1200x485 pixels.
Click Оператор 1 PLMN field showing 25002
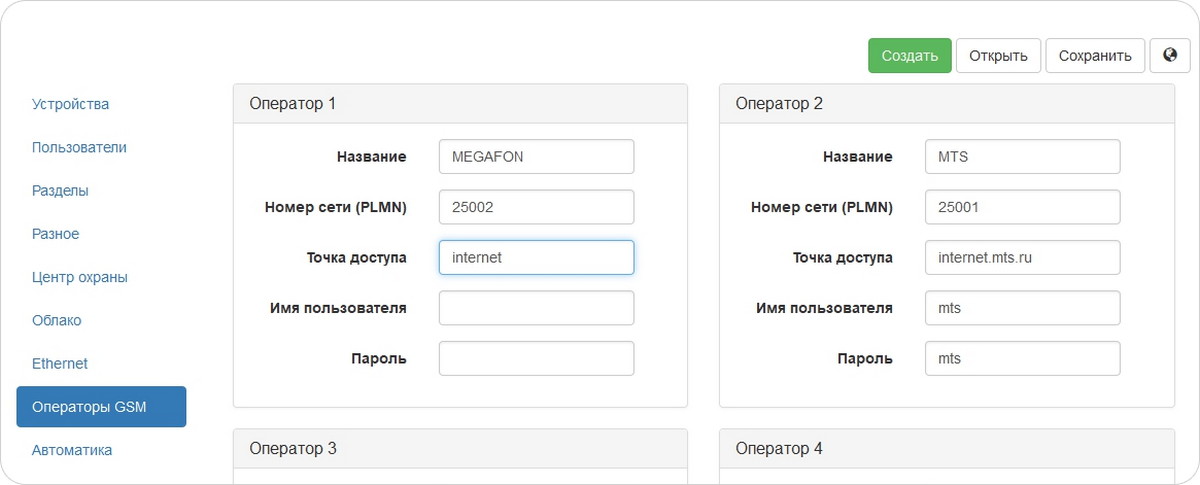click(x=536, y=207)
